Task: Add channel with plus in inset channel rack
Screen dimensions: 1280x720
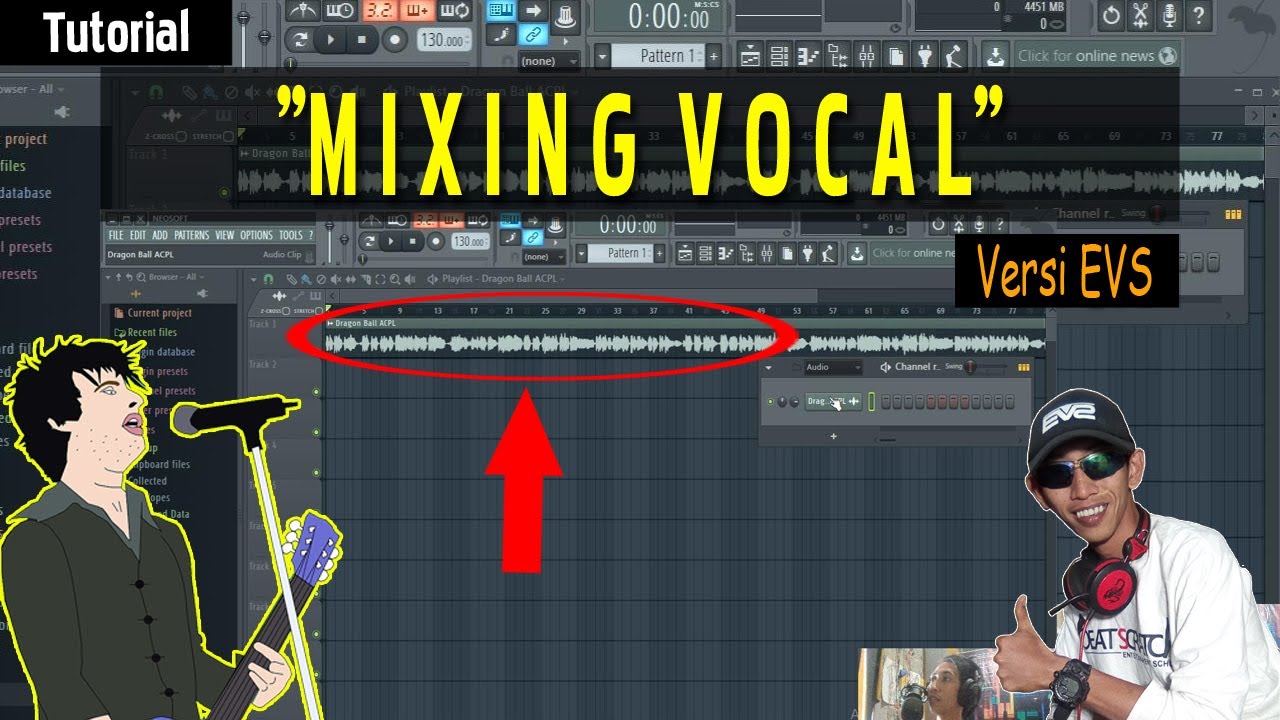Action: (833, 435)
